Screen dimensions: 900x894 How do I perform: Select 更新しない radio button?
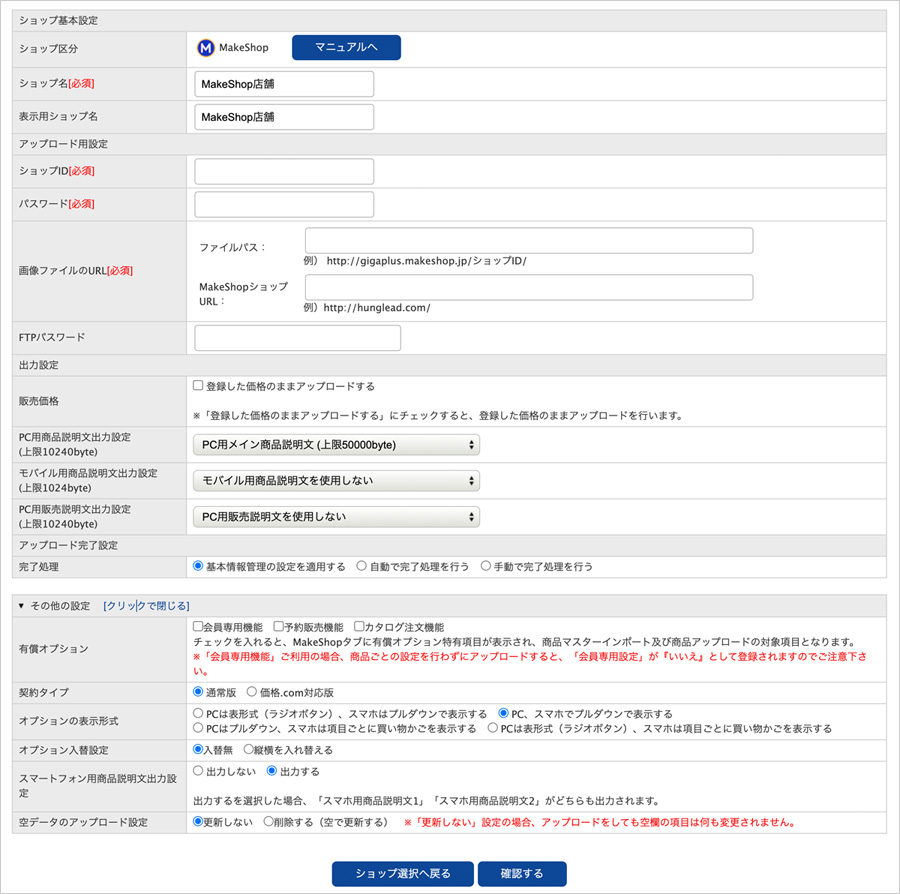[x=198, y=822]
